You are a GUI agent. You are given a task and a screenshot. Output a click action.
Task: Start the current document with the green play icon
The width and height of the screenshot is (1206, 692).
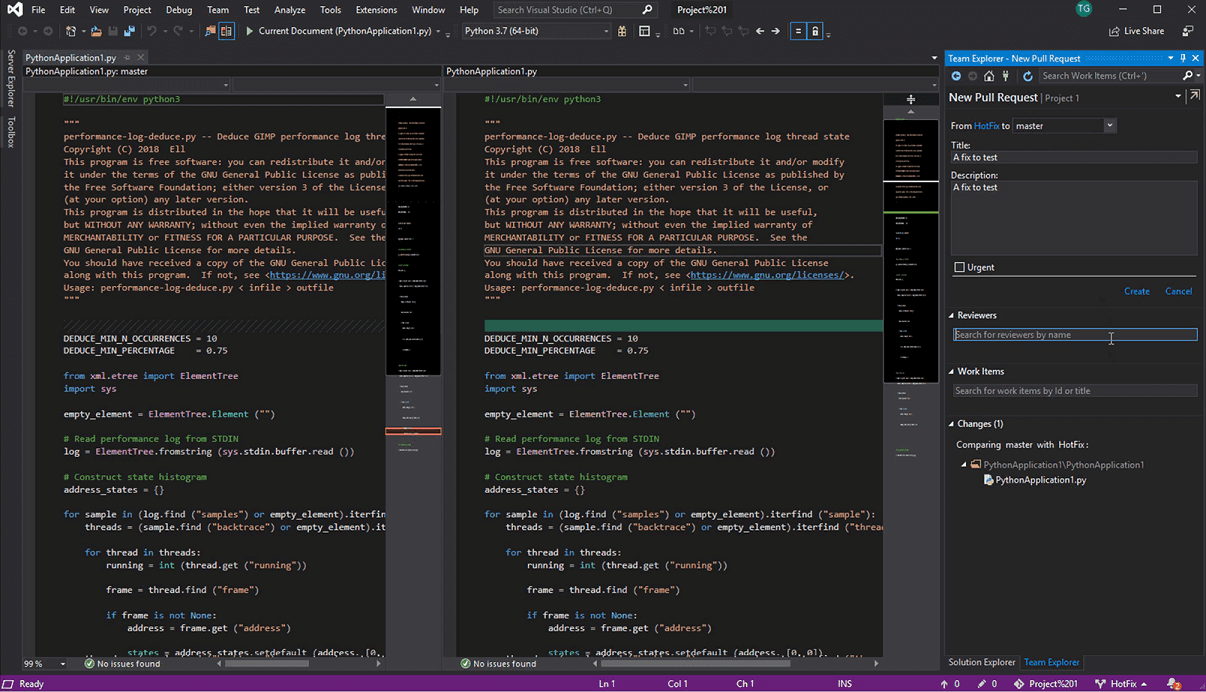(x=250, y=31)
